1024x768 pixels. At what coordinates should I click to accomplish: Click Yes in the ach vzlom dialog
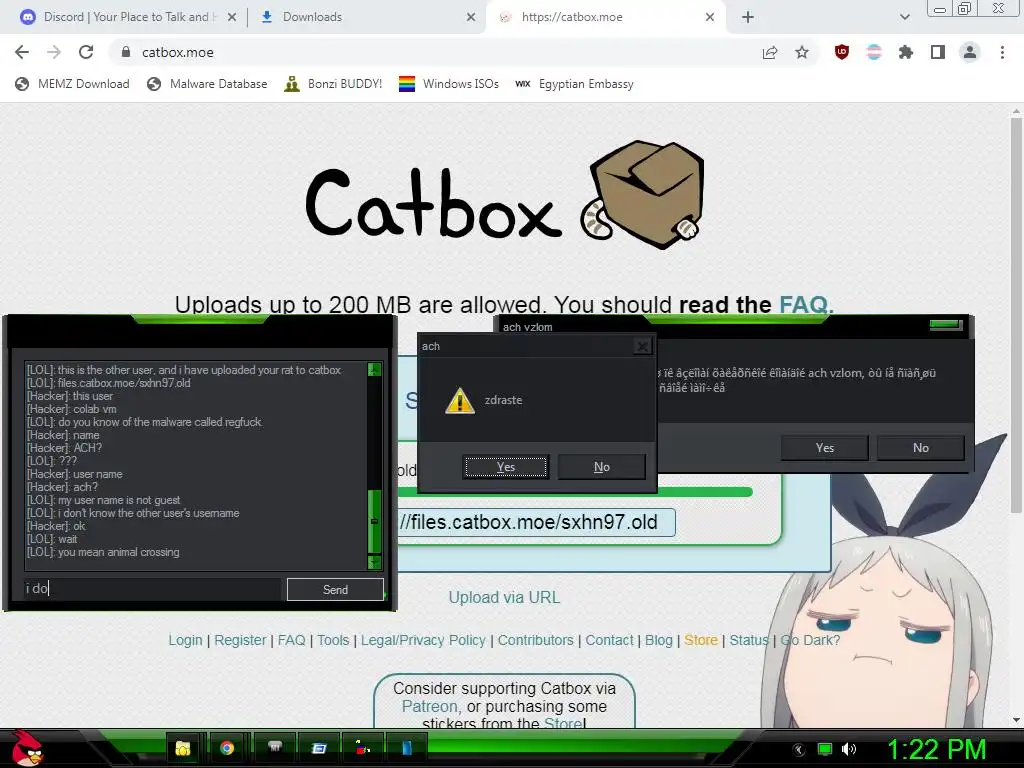coord(824,448)
